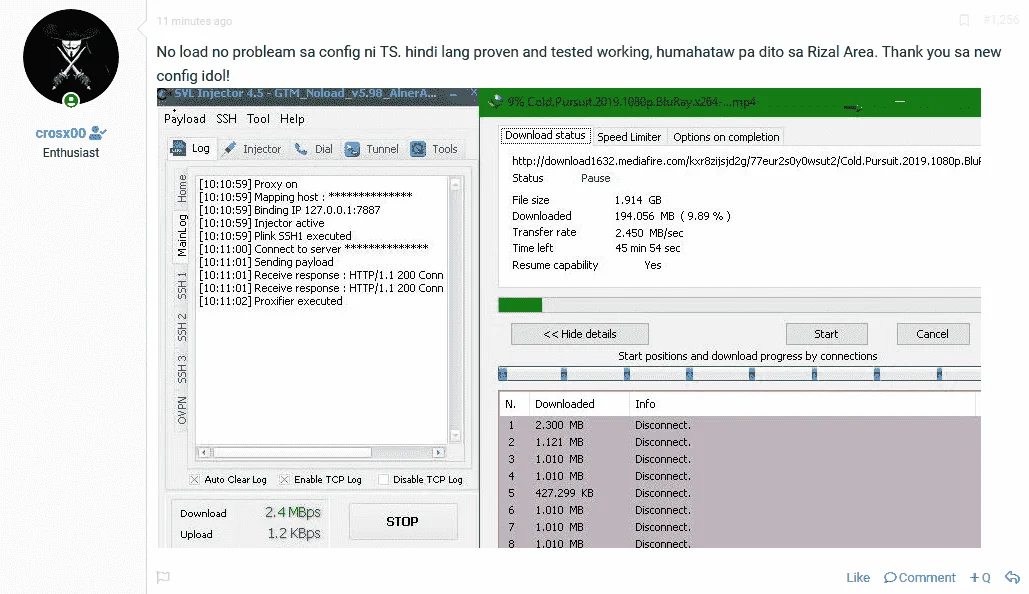Open the SSH menu

[x=226, y=119]
